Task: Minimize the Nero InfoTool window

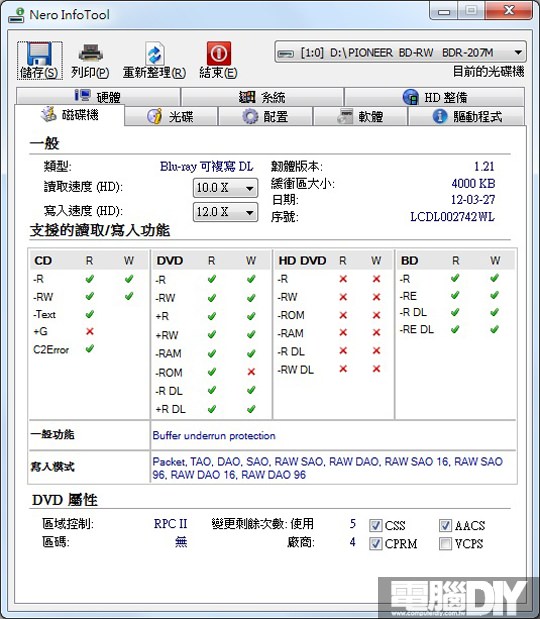Action: coord(444,11)
